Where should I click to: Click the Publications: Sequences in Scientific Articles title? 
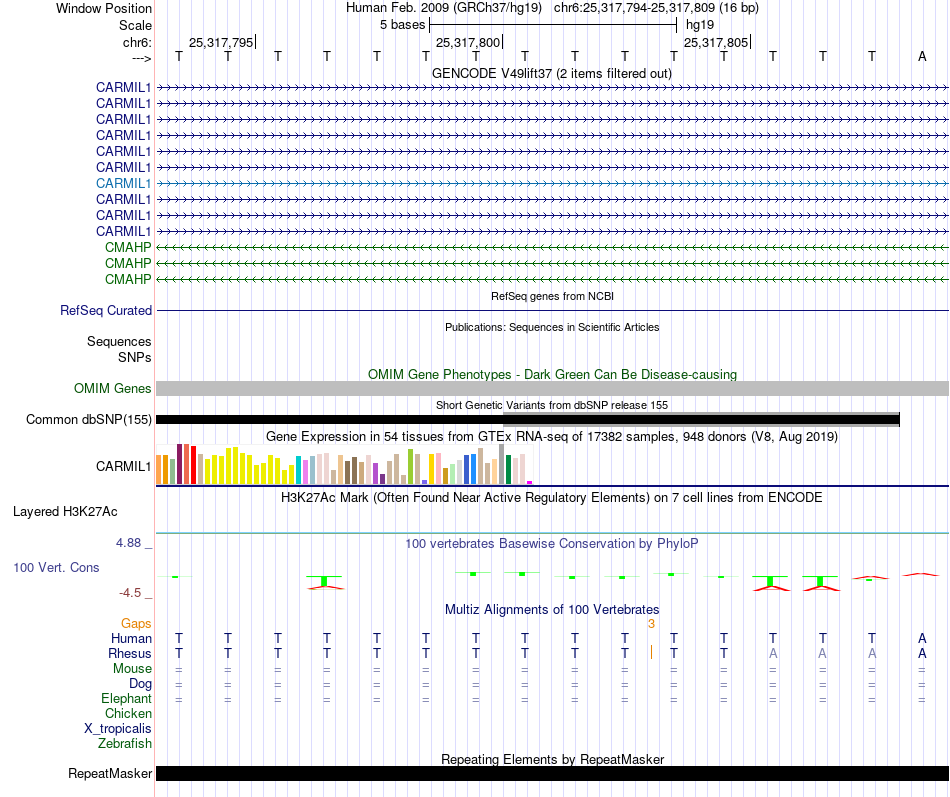click(552, 327)
